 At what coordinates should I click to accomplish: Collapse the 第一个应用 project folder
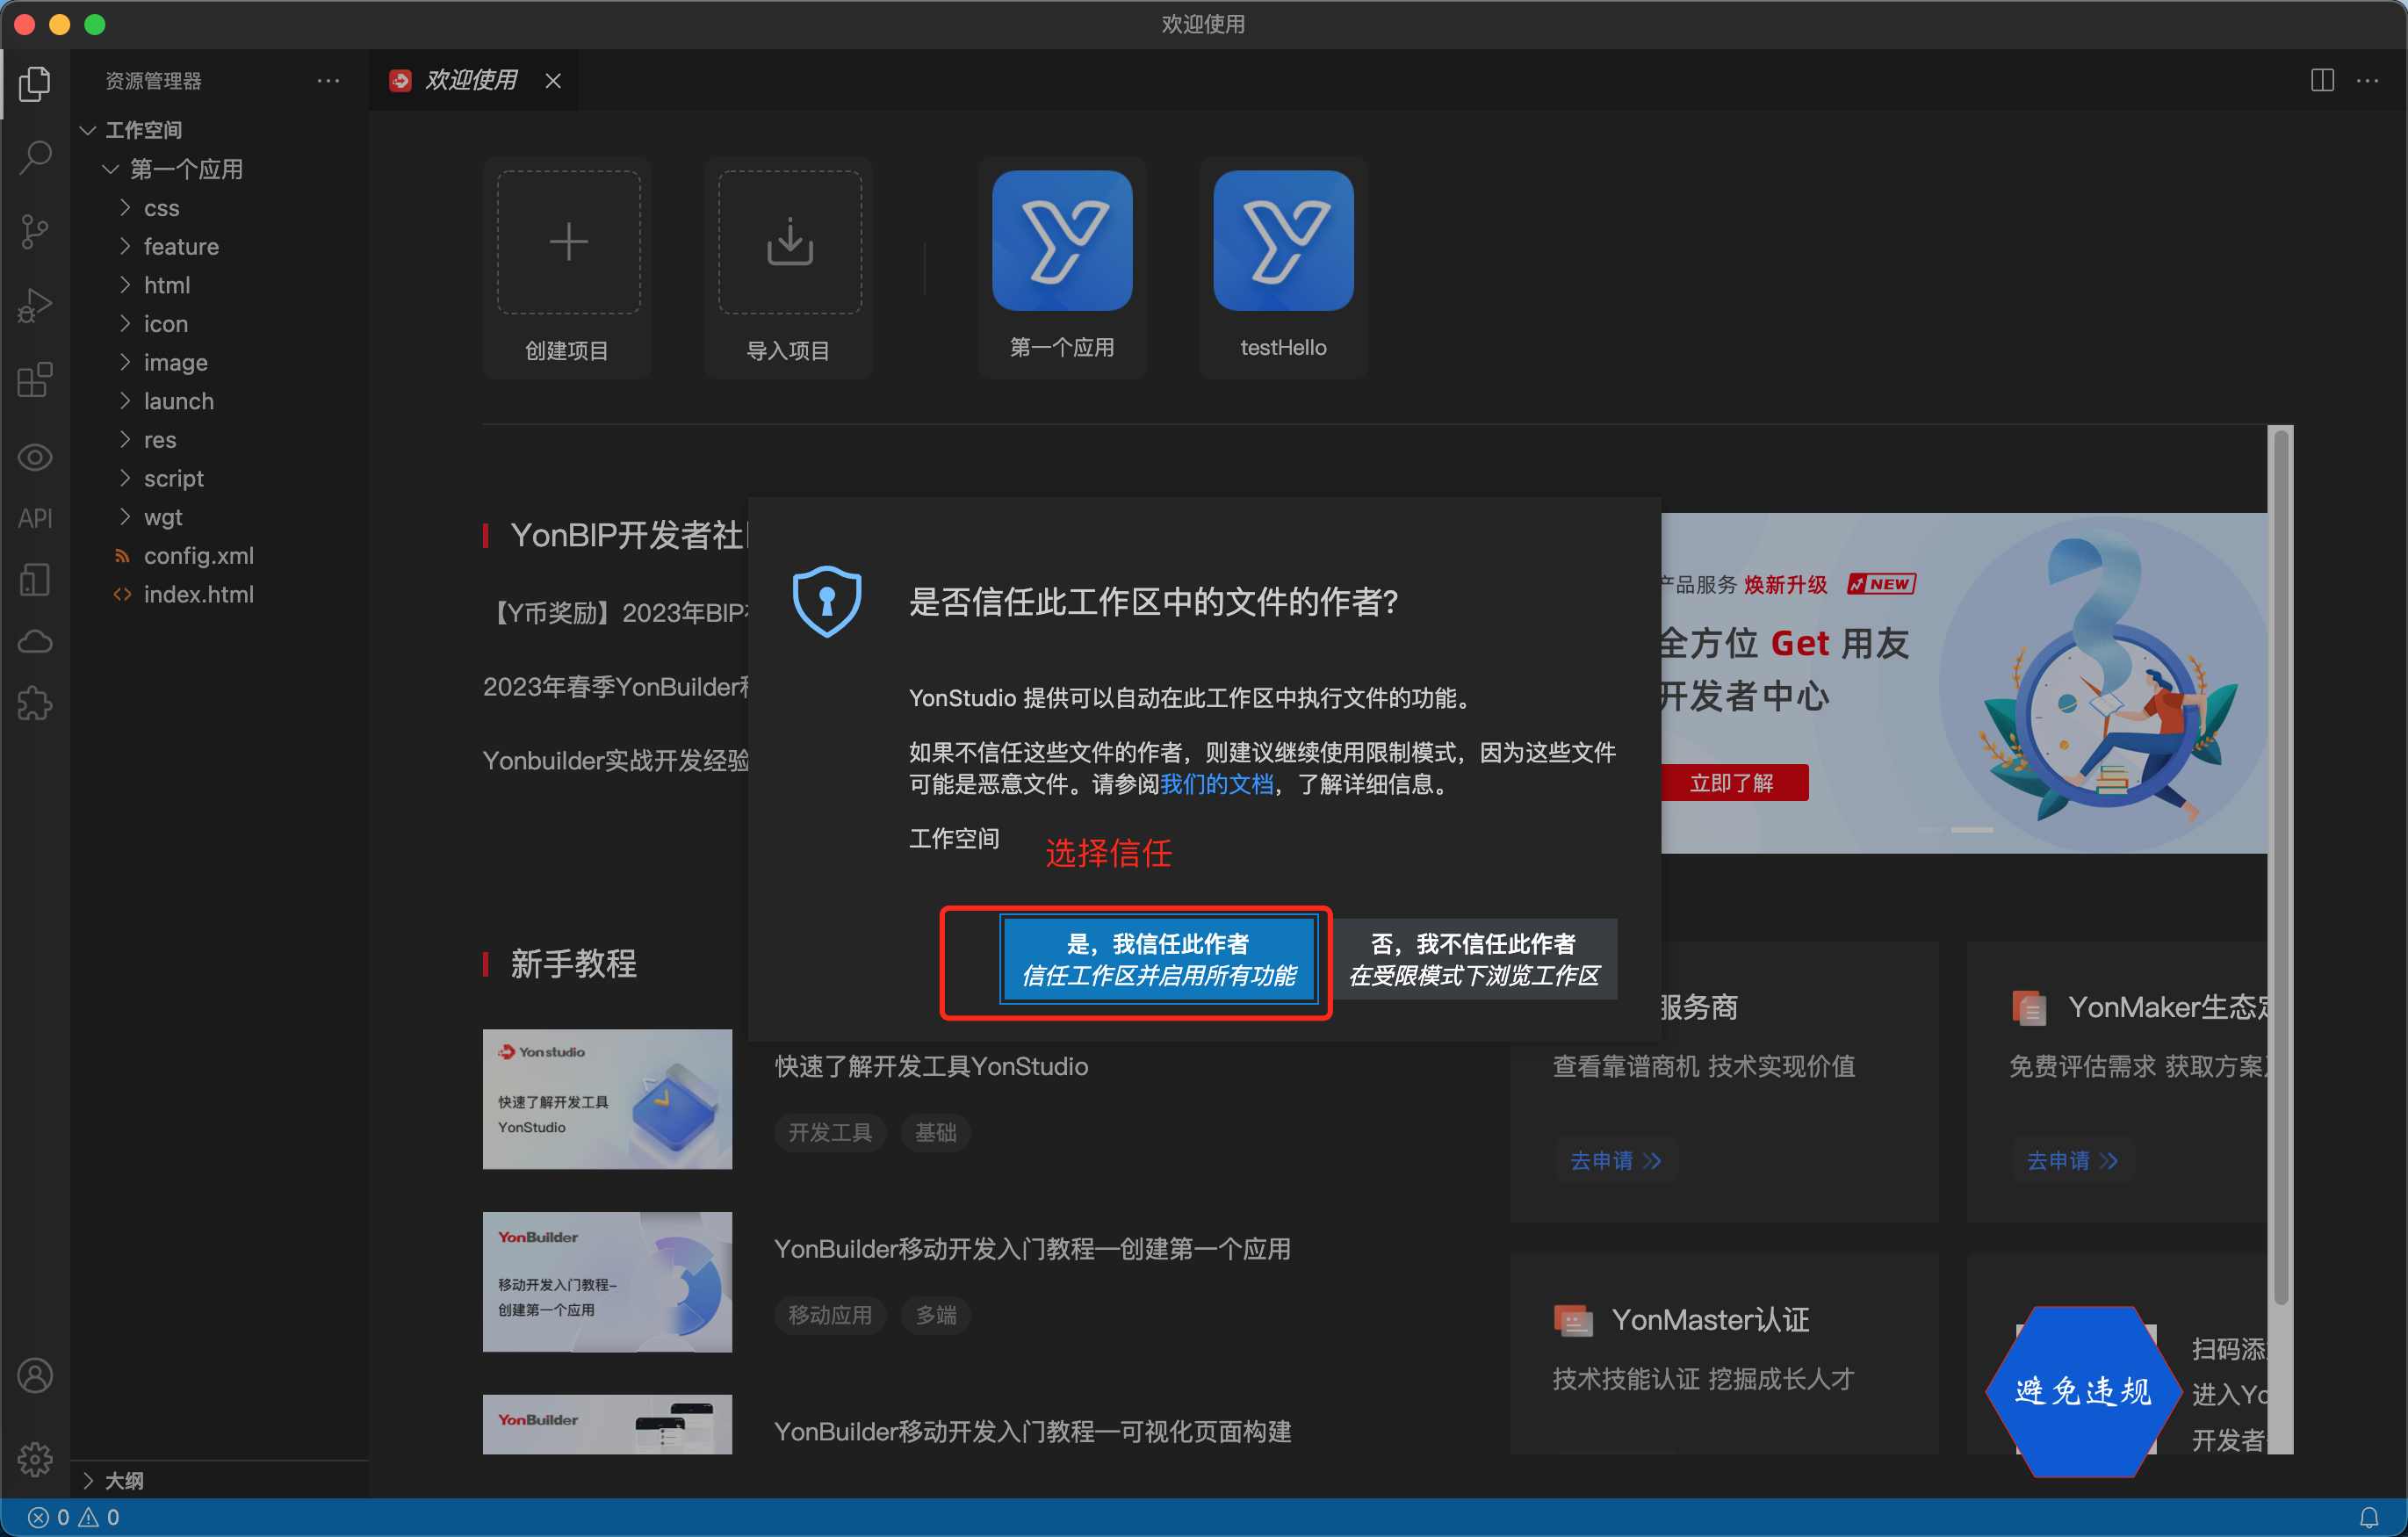(186, 169)
